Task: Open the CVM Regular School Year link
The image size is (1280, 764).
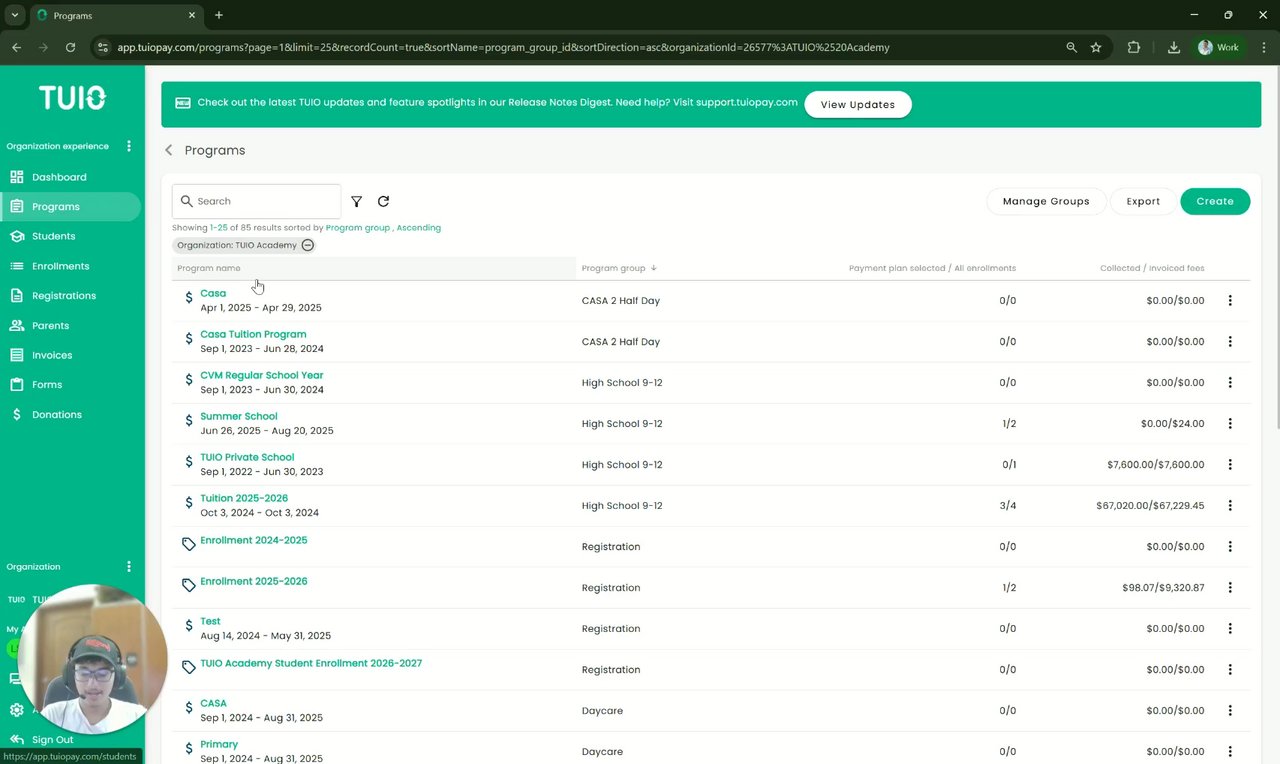Action: pyautogui.click(x=262, y=375)
